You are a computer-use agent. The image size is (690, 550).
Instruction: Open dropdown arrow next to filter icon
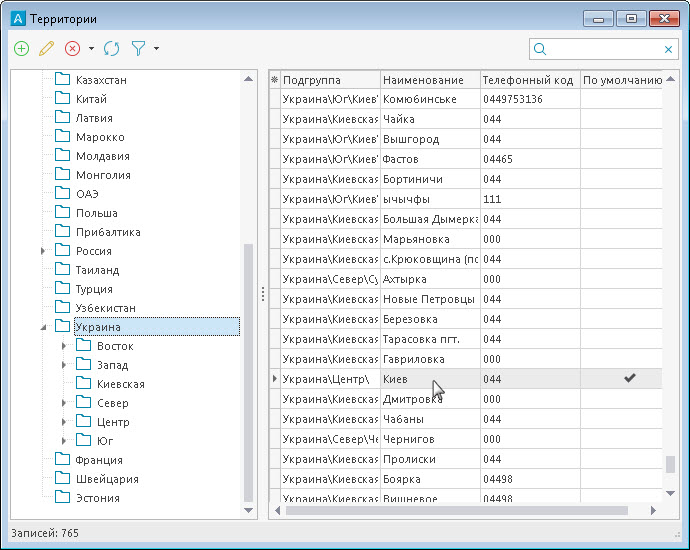156,48
